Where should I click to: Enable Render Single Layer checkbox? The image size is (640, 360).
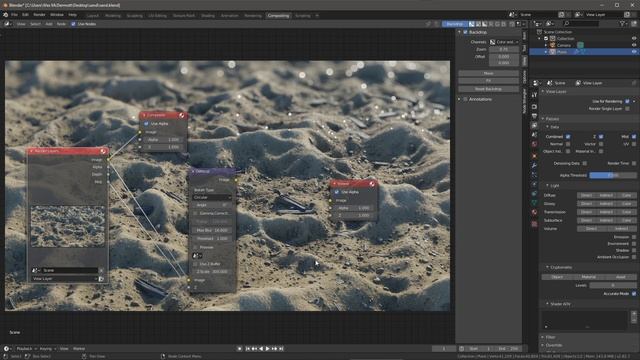pos(627,109)
